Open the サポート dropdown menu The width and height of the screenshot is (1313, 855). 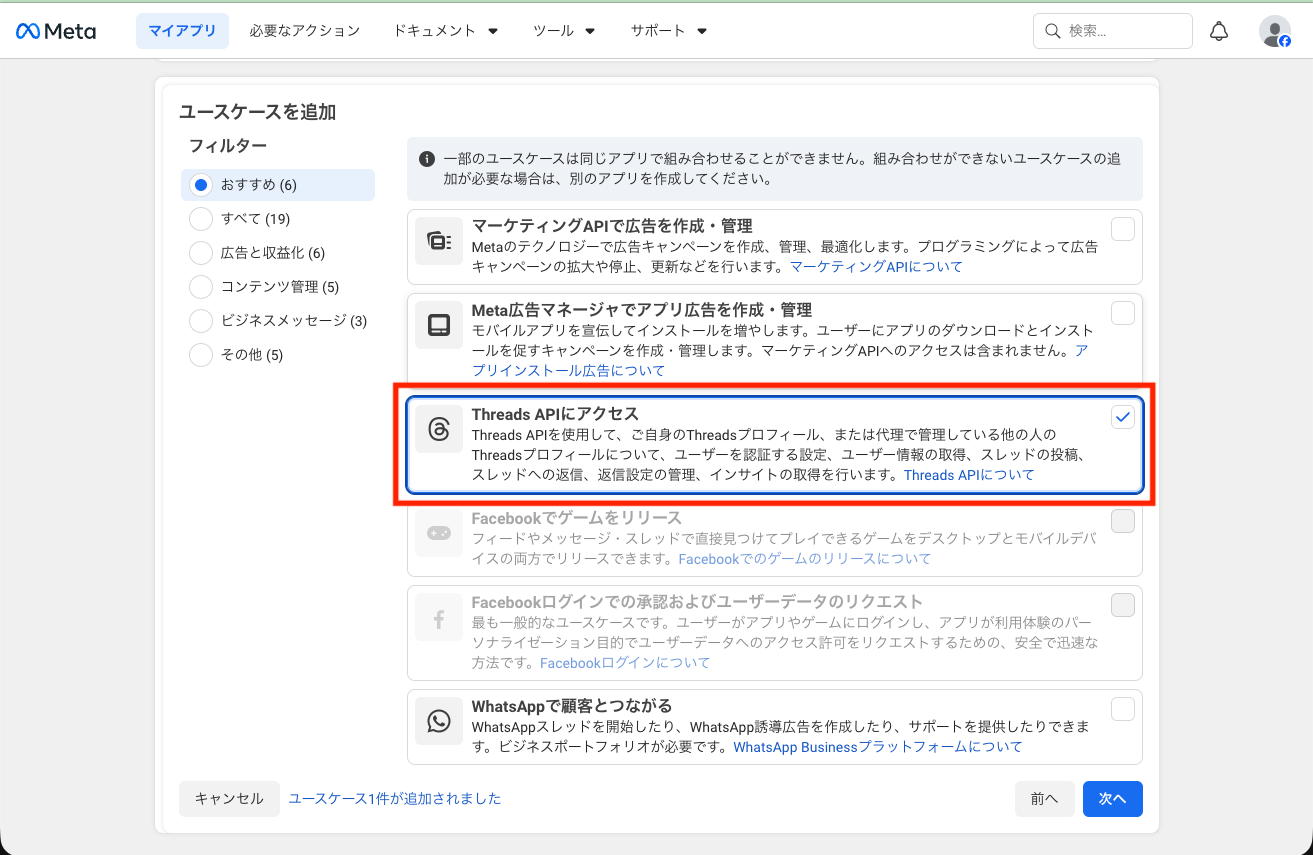tap(669, 31)
